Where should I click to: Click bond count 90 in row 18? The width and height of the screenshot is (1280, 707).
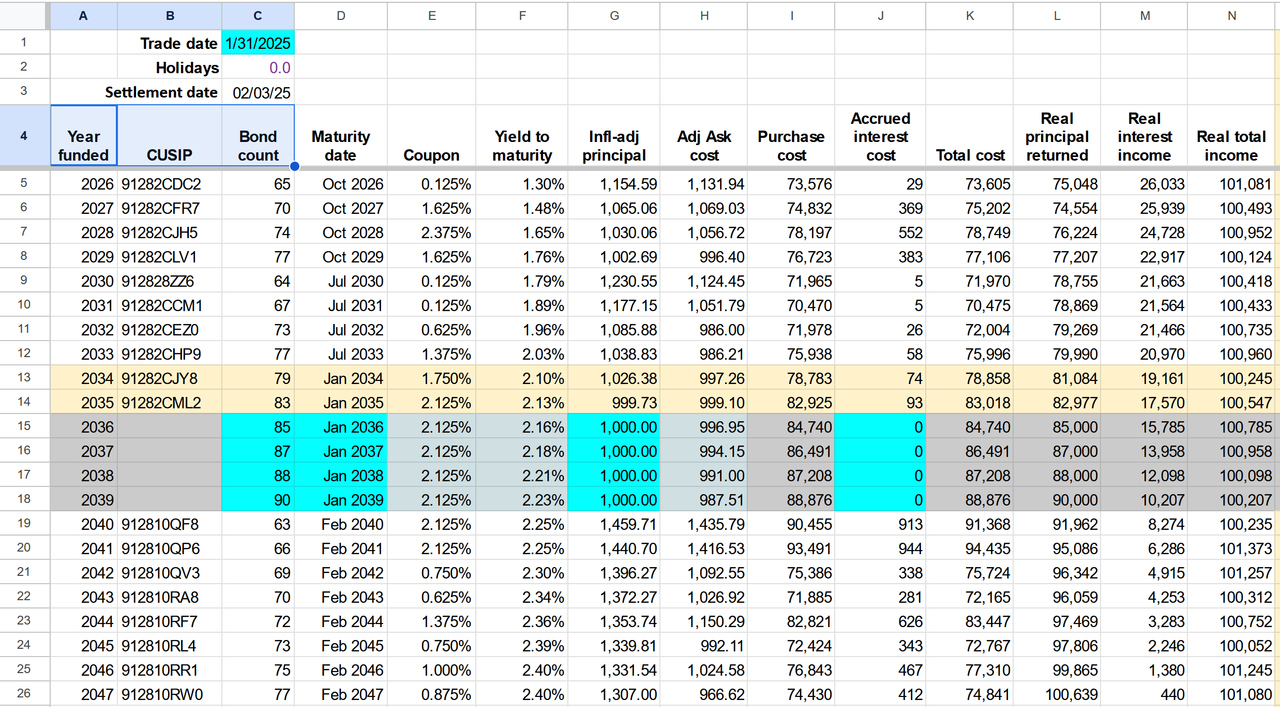tap(258, 500)
